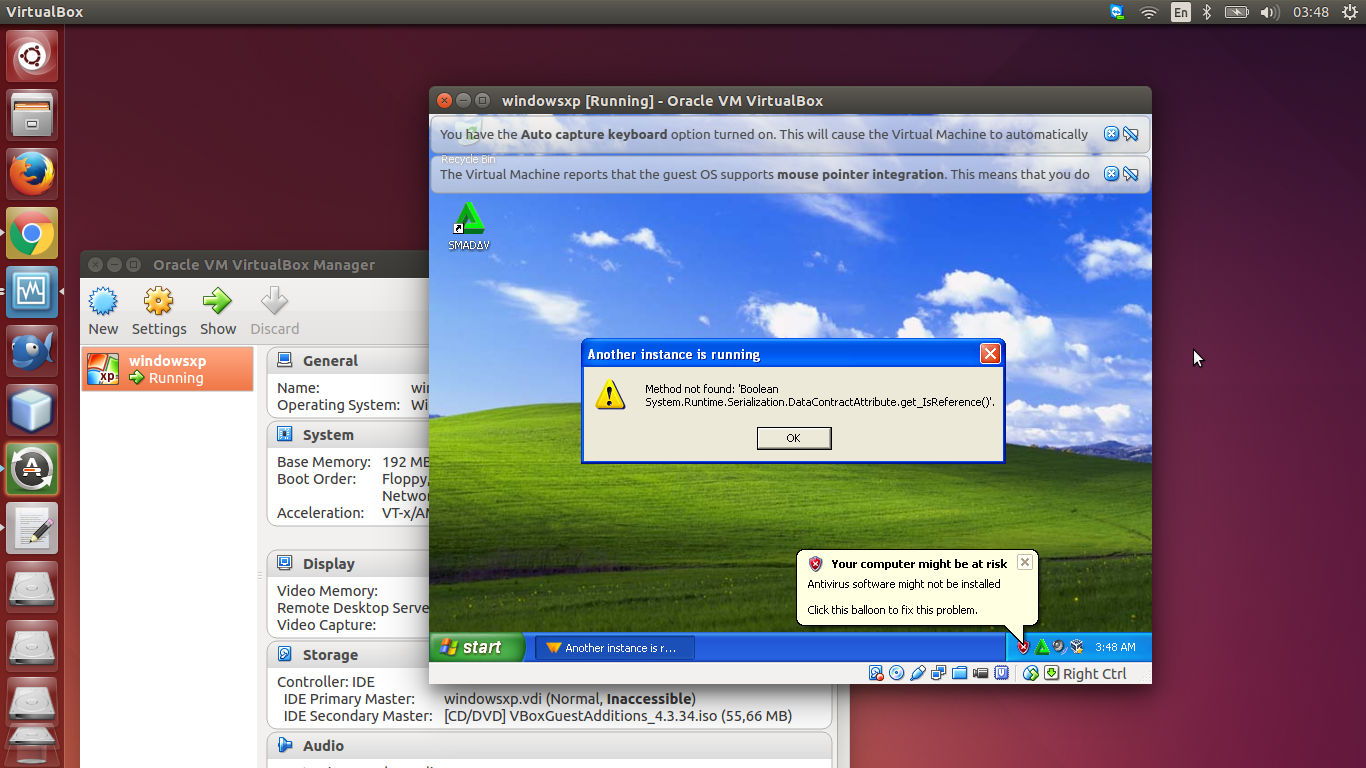This screenshot has height=768, width=1366.
Task: Click the battery indicator in top panel
Action: (x=1237, y=12)
